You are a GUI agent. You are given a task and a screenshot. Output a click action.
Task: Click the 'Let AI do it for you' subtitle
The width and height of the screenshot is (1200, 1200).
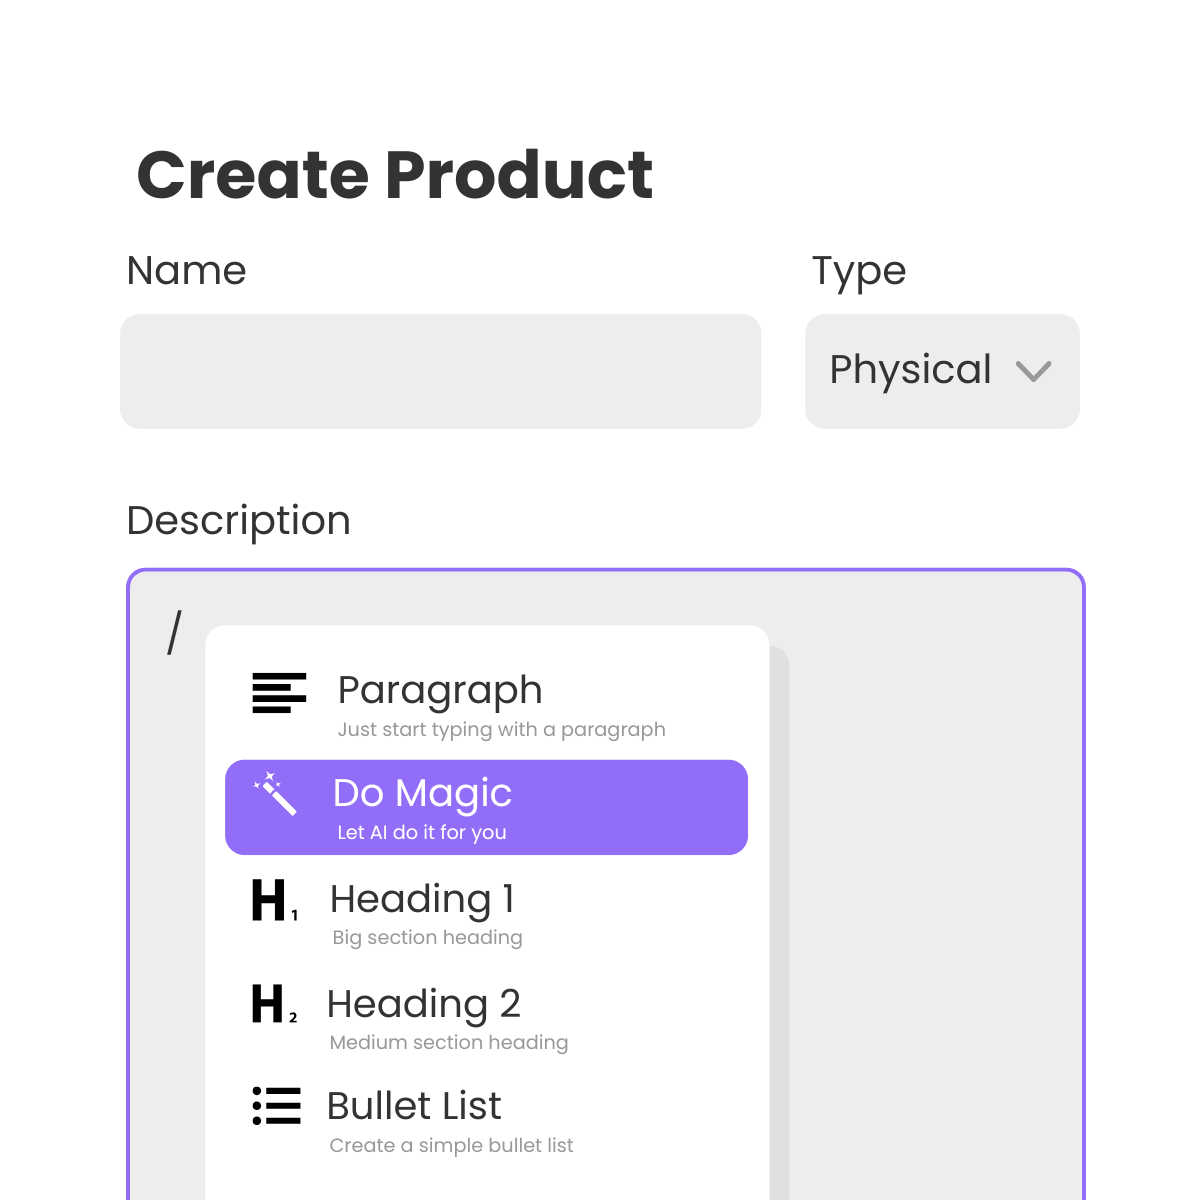pos(422,833)
